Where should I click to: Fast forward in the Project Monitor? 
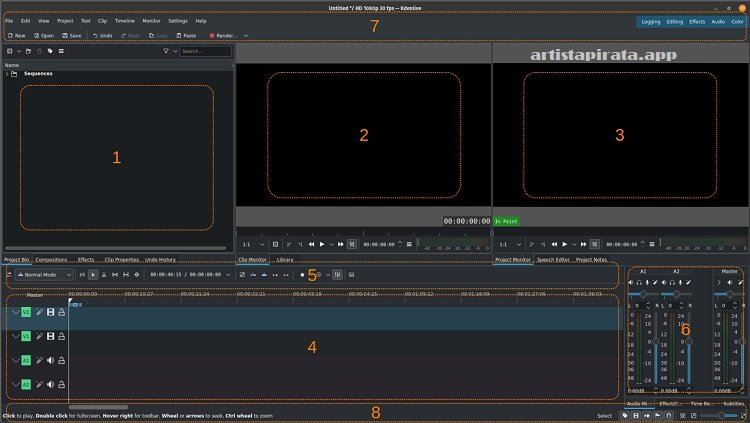(x=584, y=244)
